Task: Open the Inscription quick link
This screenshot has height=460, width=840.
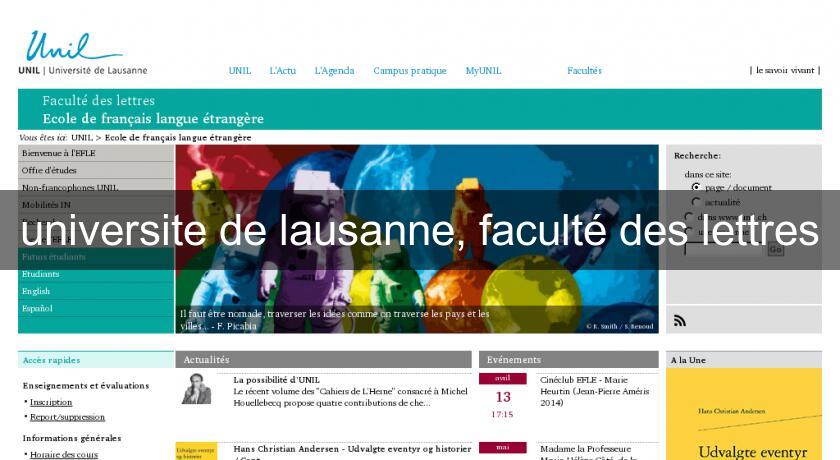Action: tap(51, 402)
